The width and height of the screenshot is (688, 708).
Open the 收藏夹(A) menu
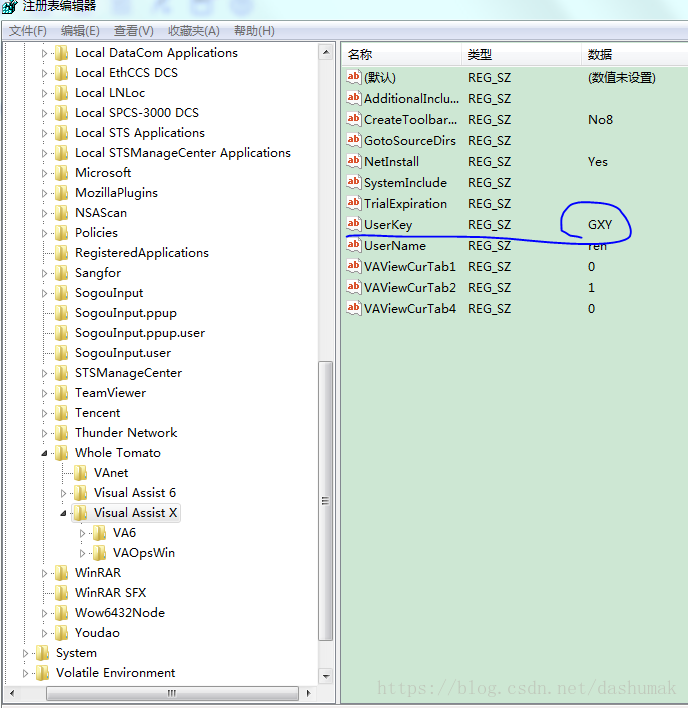click(194, 31)
